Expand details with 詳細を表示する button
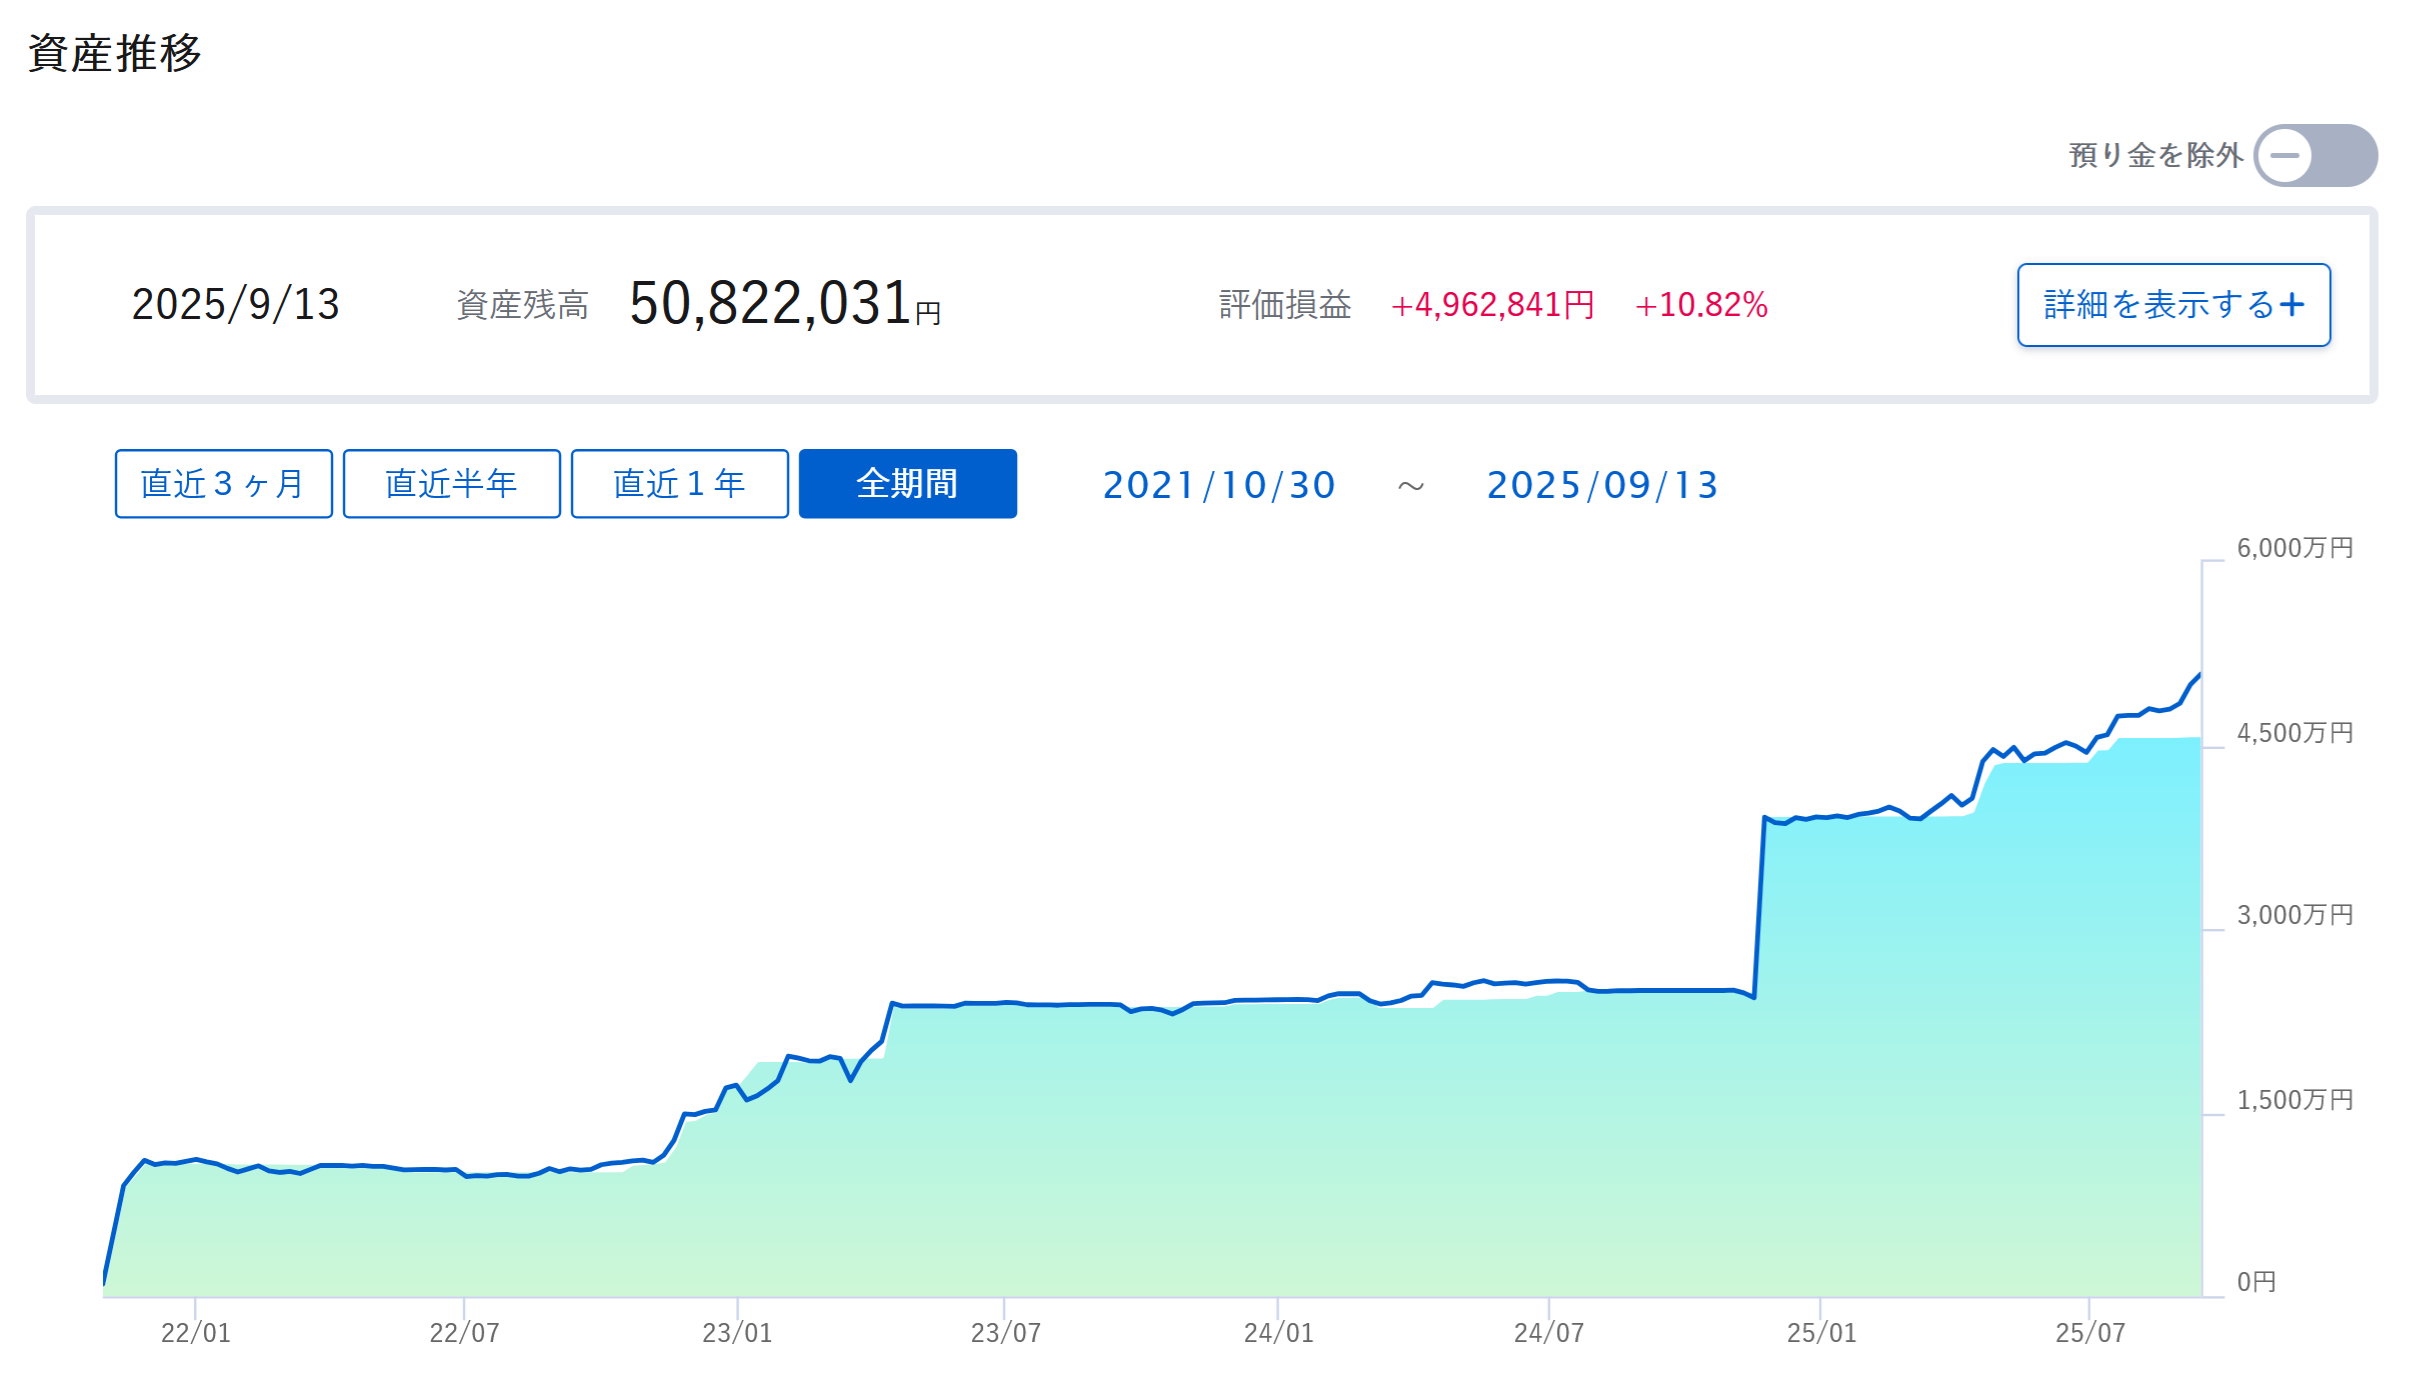The height and width of the screenshot is (1374, 2421). pos(2173,305)
